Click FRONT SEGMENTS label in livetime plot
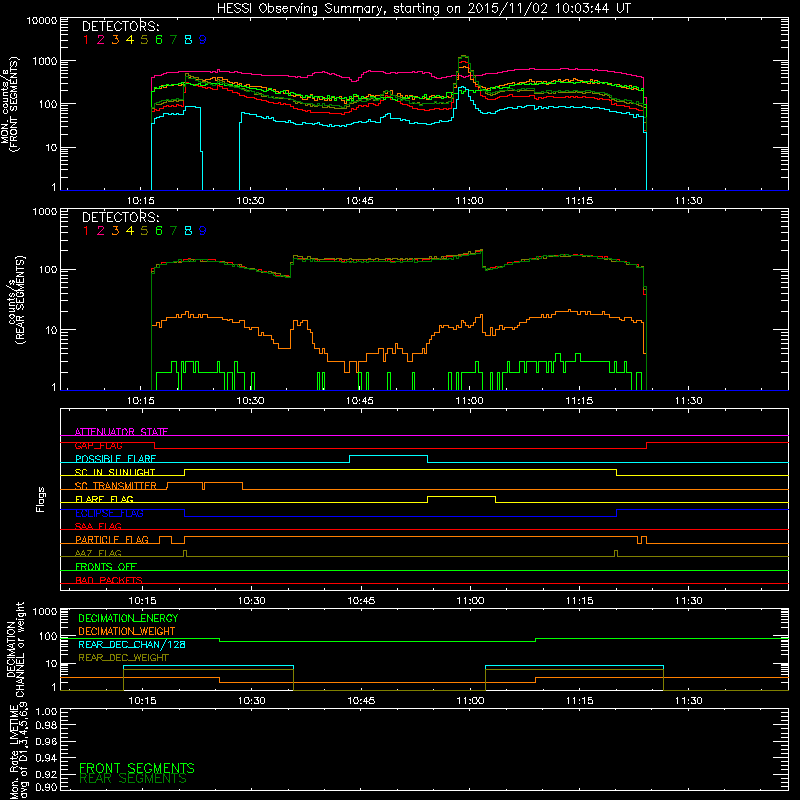The width and height of the screenshot is (800, 800). tap(137, 768)
